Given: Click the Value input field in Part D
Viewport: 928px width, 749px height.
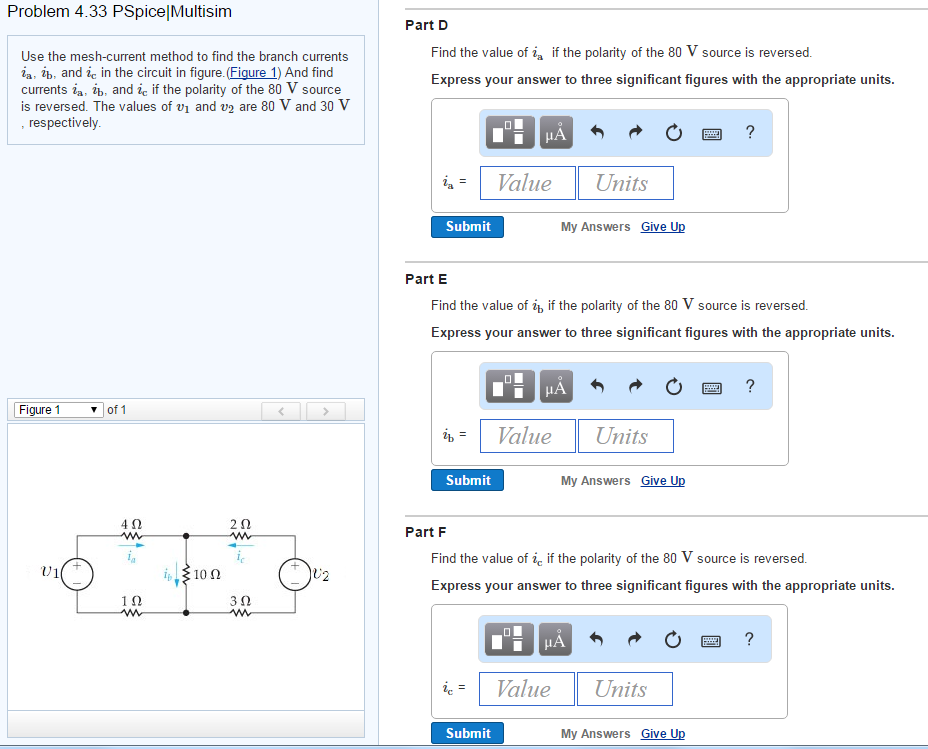Looking at the screenshot, I should 527,182.
